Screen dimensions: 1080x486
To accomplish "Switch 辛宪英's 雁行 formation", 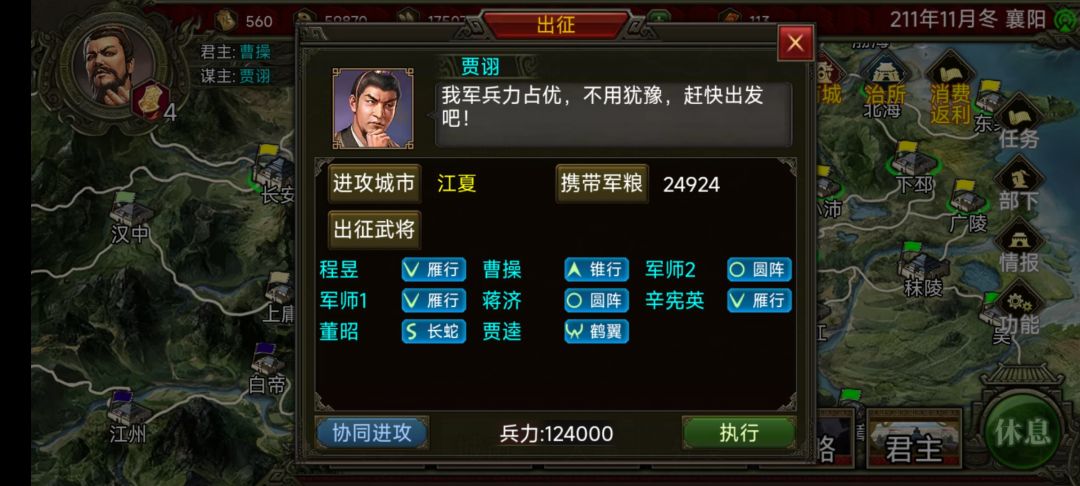I will (760, 300).
